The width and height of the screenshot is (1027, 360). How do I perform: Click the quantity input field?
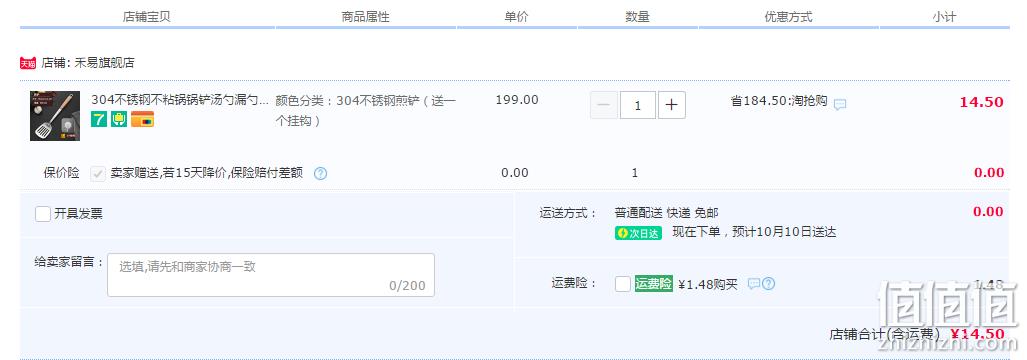(638, 105)
